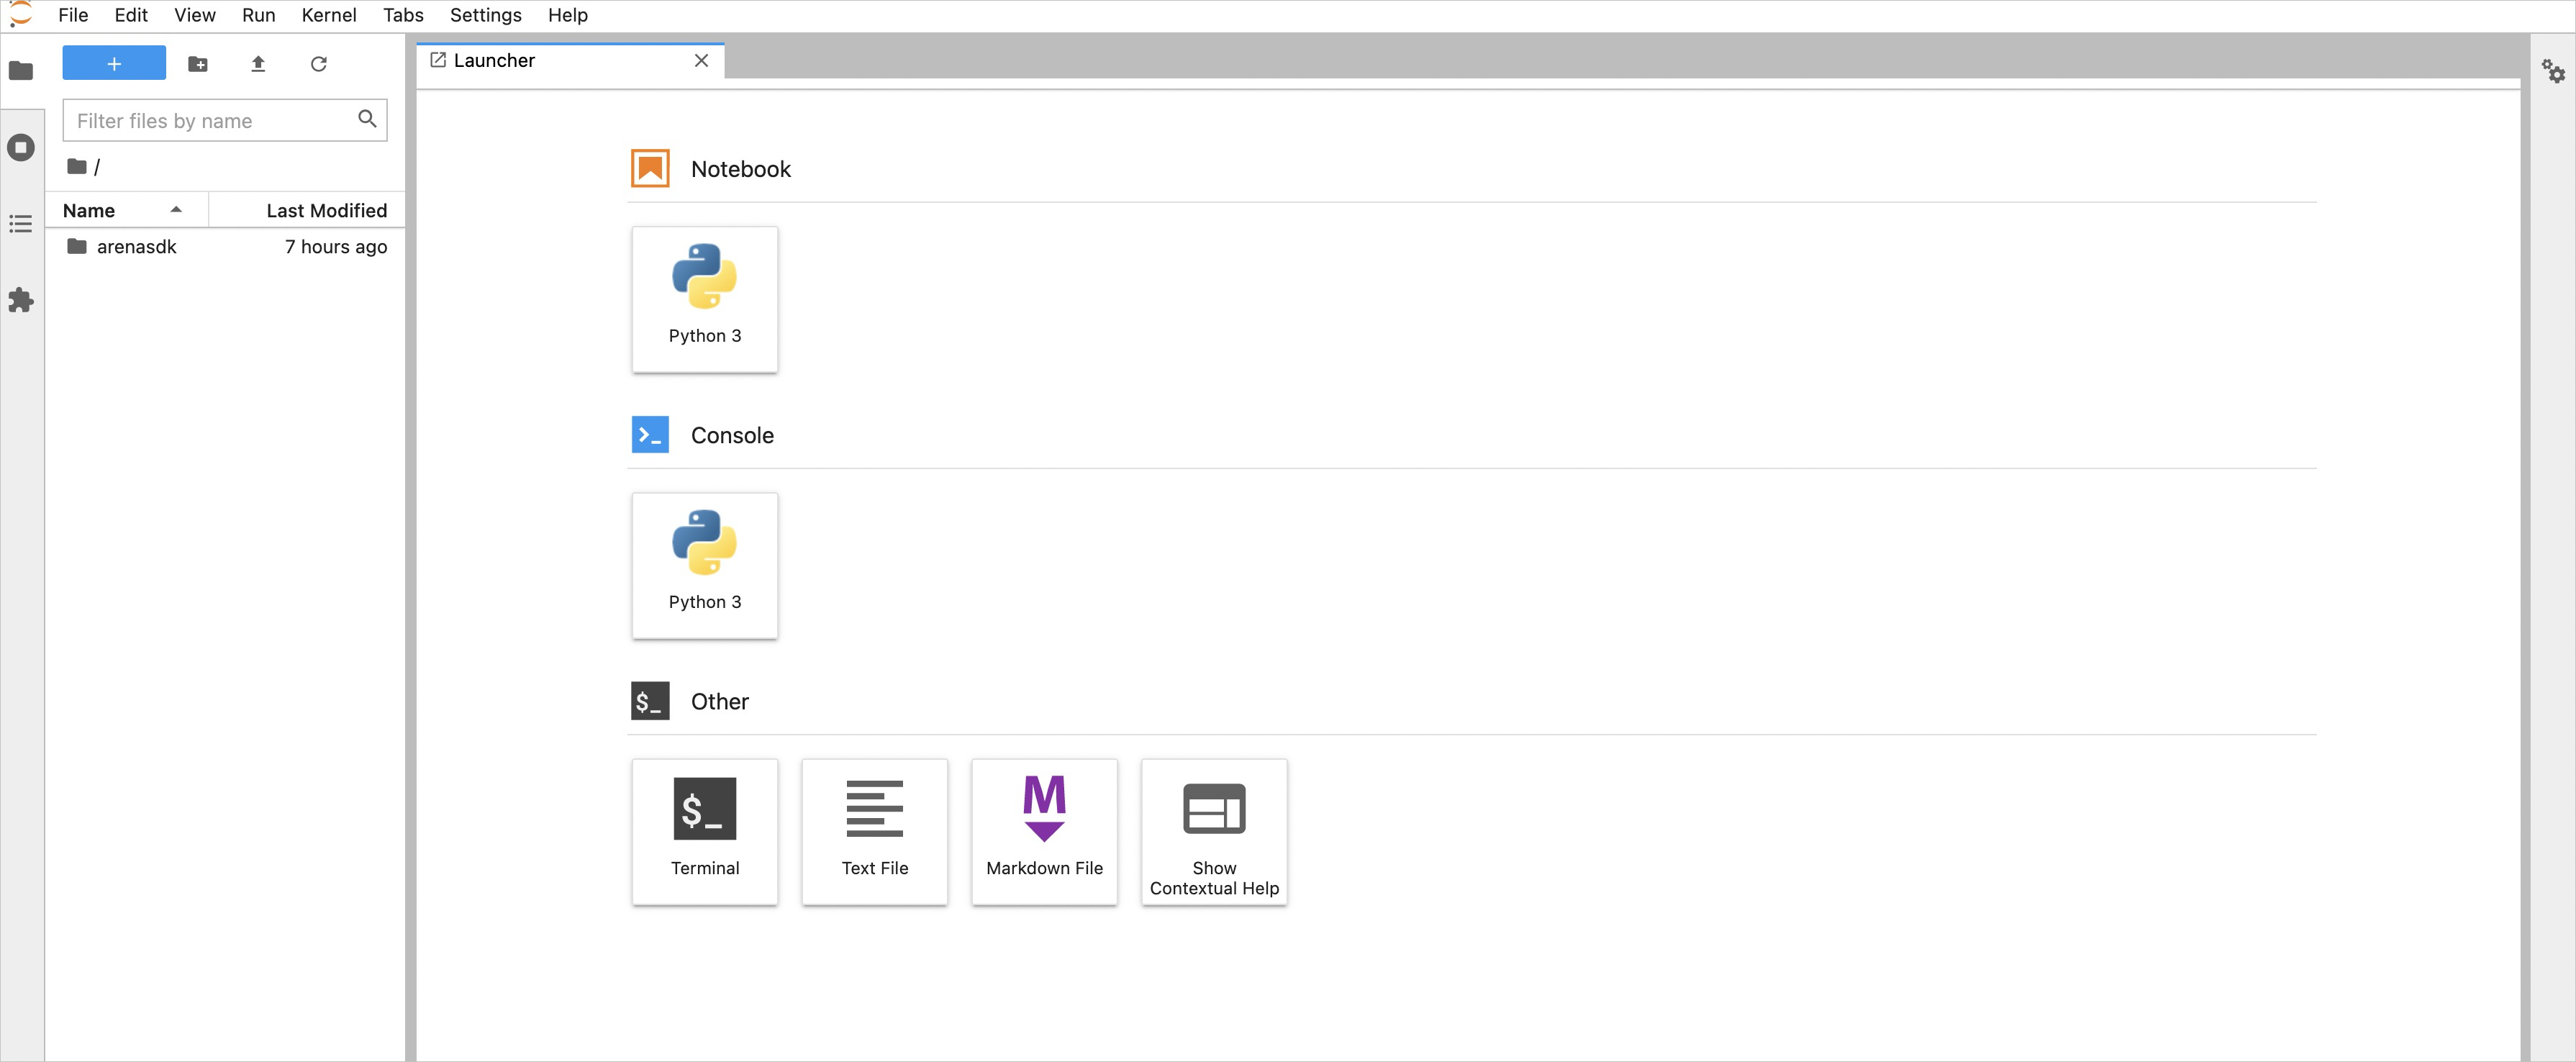Open a new Terminal

point(704,831)
